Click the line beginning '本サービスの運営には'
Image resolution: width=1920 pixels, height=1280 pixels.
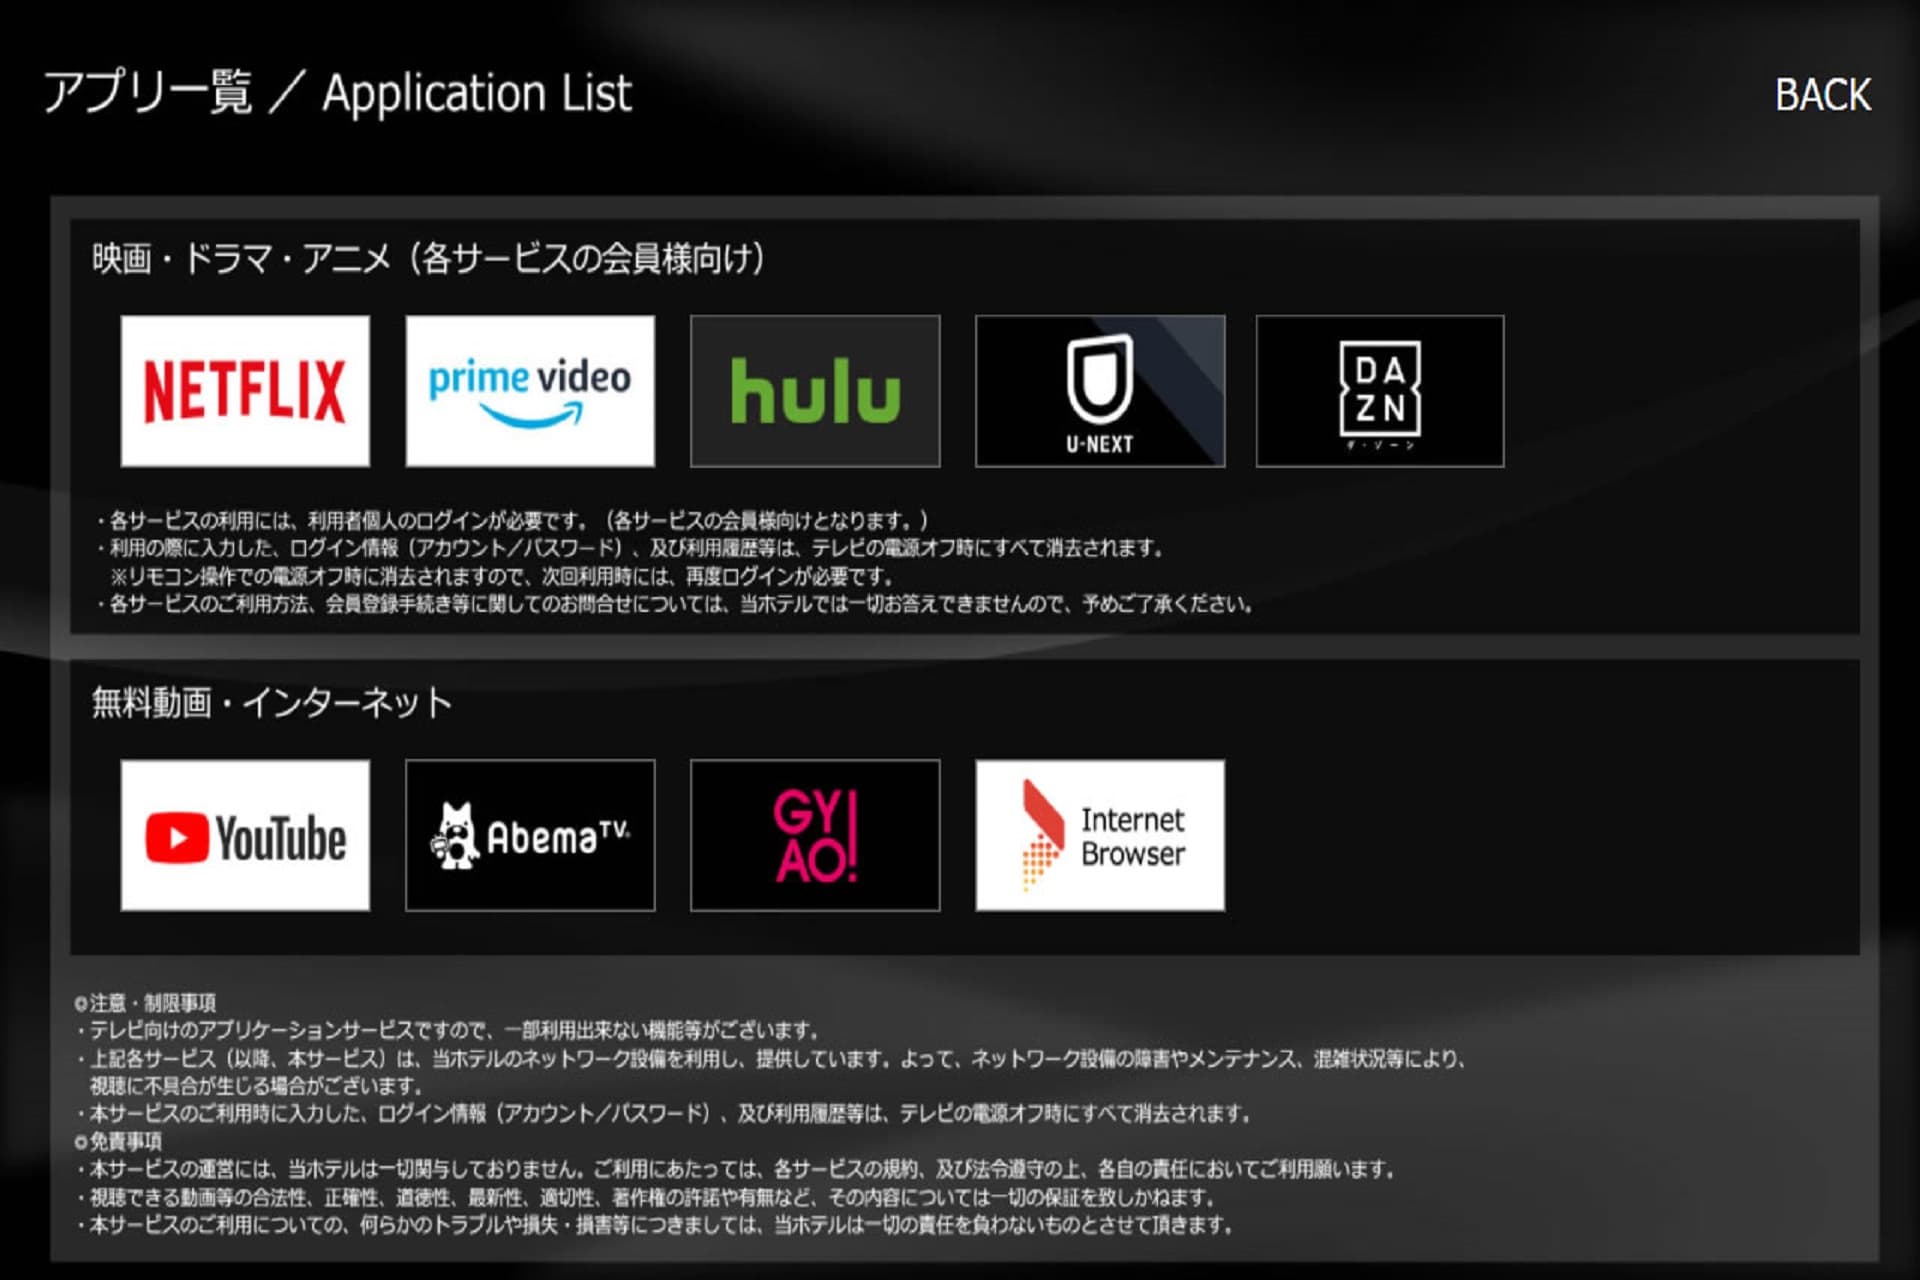pos(736,1169)
